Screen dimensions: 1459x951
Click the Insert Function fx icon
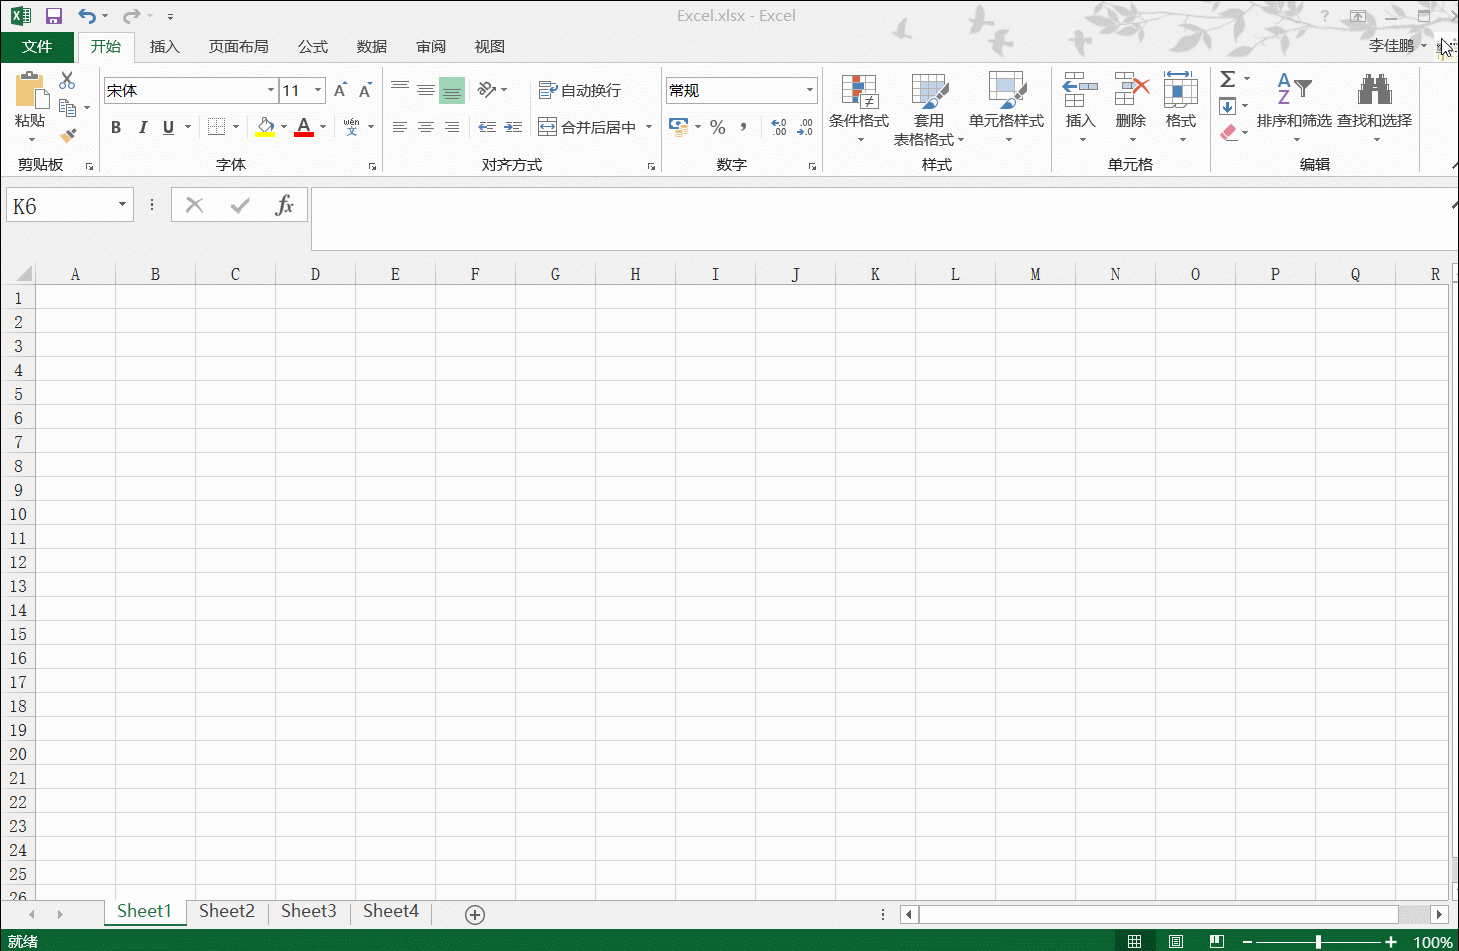(284, 206)
